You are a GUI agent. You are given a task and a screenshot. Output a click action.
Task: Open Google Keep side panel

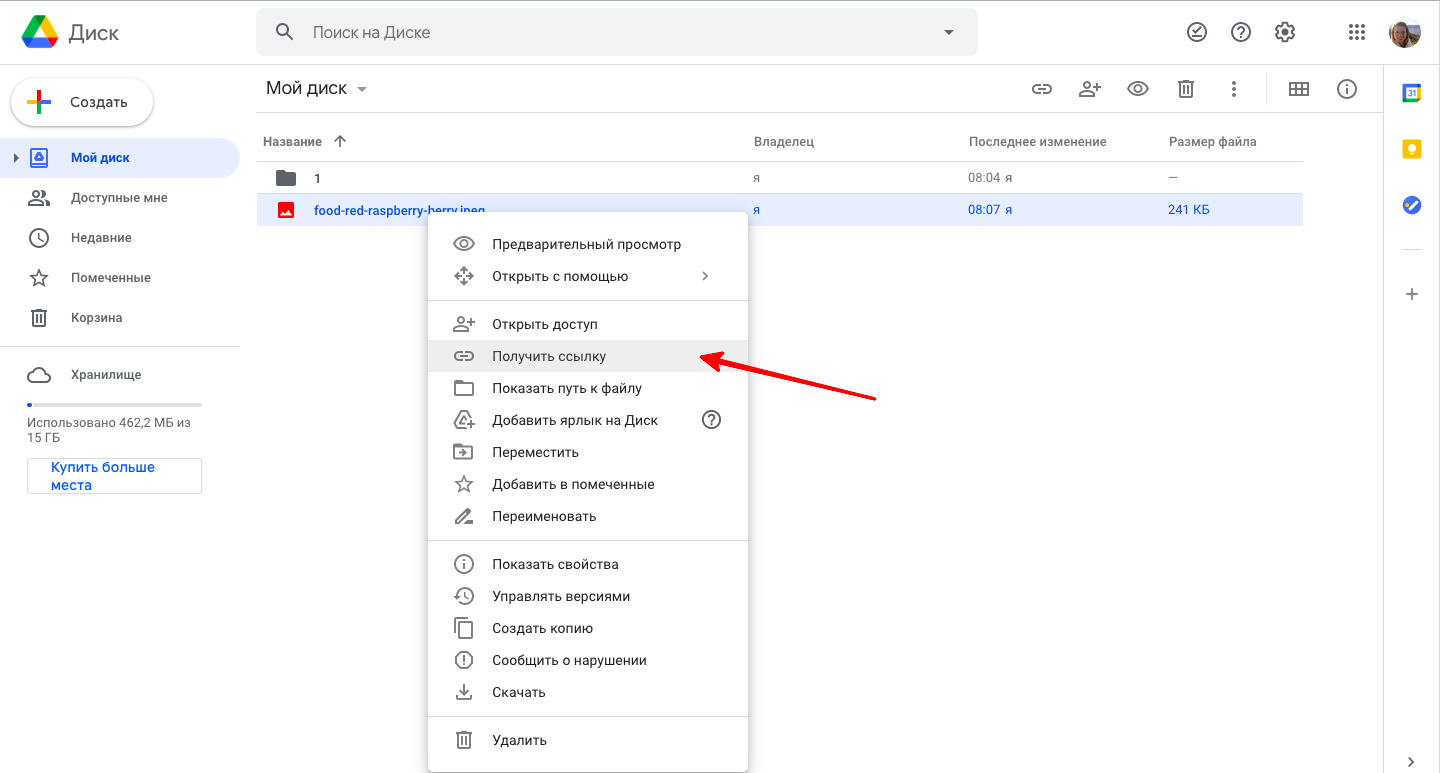pyautogui.click(x=1412, y=149)
